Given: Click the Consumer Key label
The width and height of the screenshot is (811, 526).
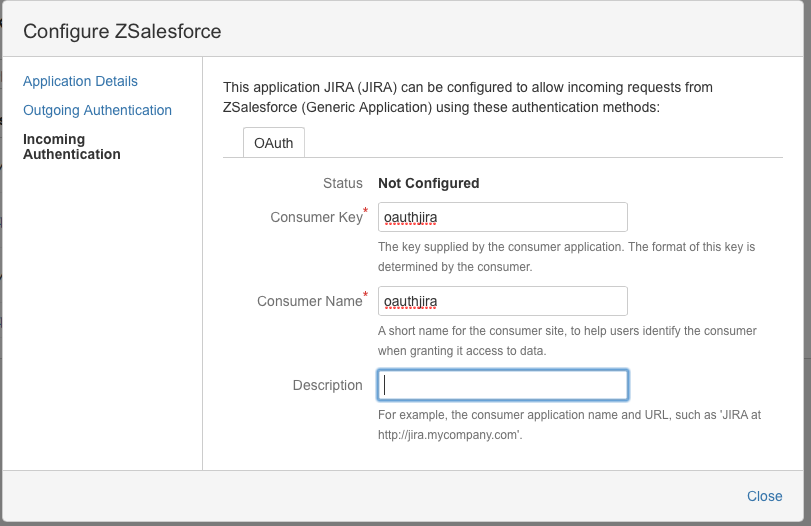Looking at the screenshot, I should (317, 217).
